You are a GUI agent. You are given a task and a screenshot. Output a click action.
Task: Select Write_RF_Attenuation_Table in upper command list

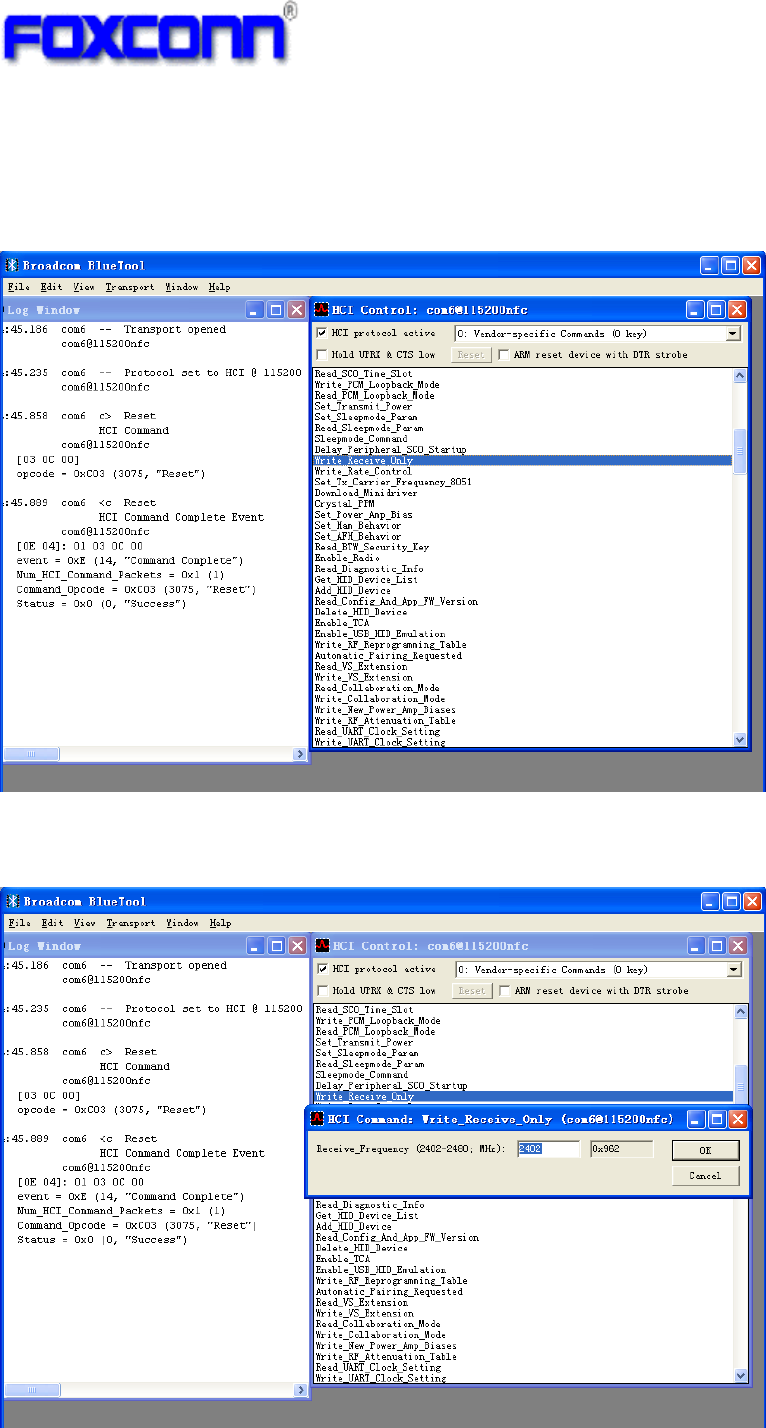385,720
